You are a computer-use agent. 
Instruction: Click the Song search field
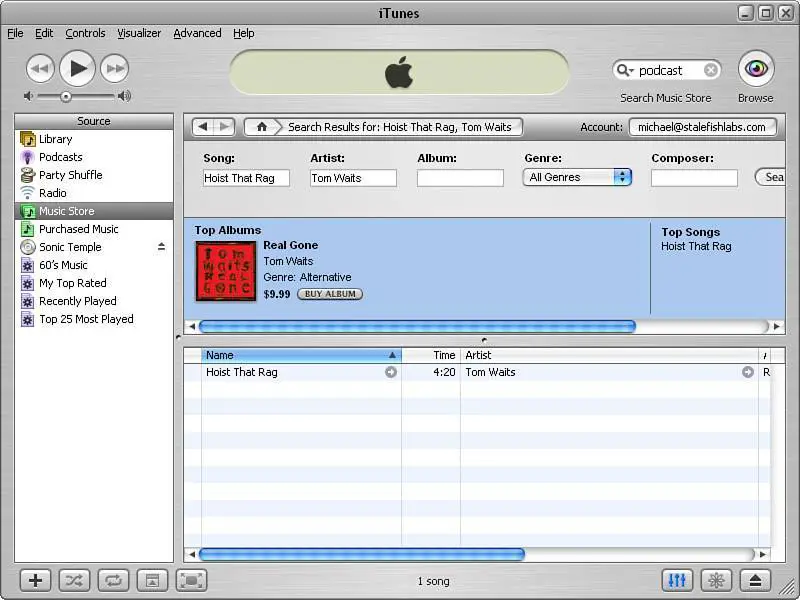click(x=246, y=178)
